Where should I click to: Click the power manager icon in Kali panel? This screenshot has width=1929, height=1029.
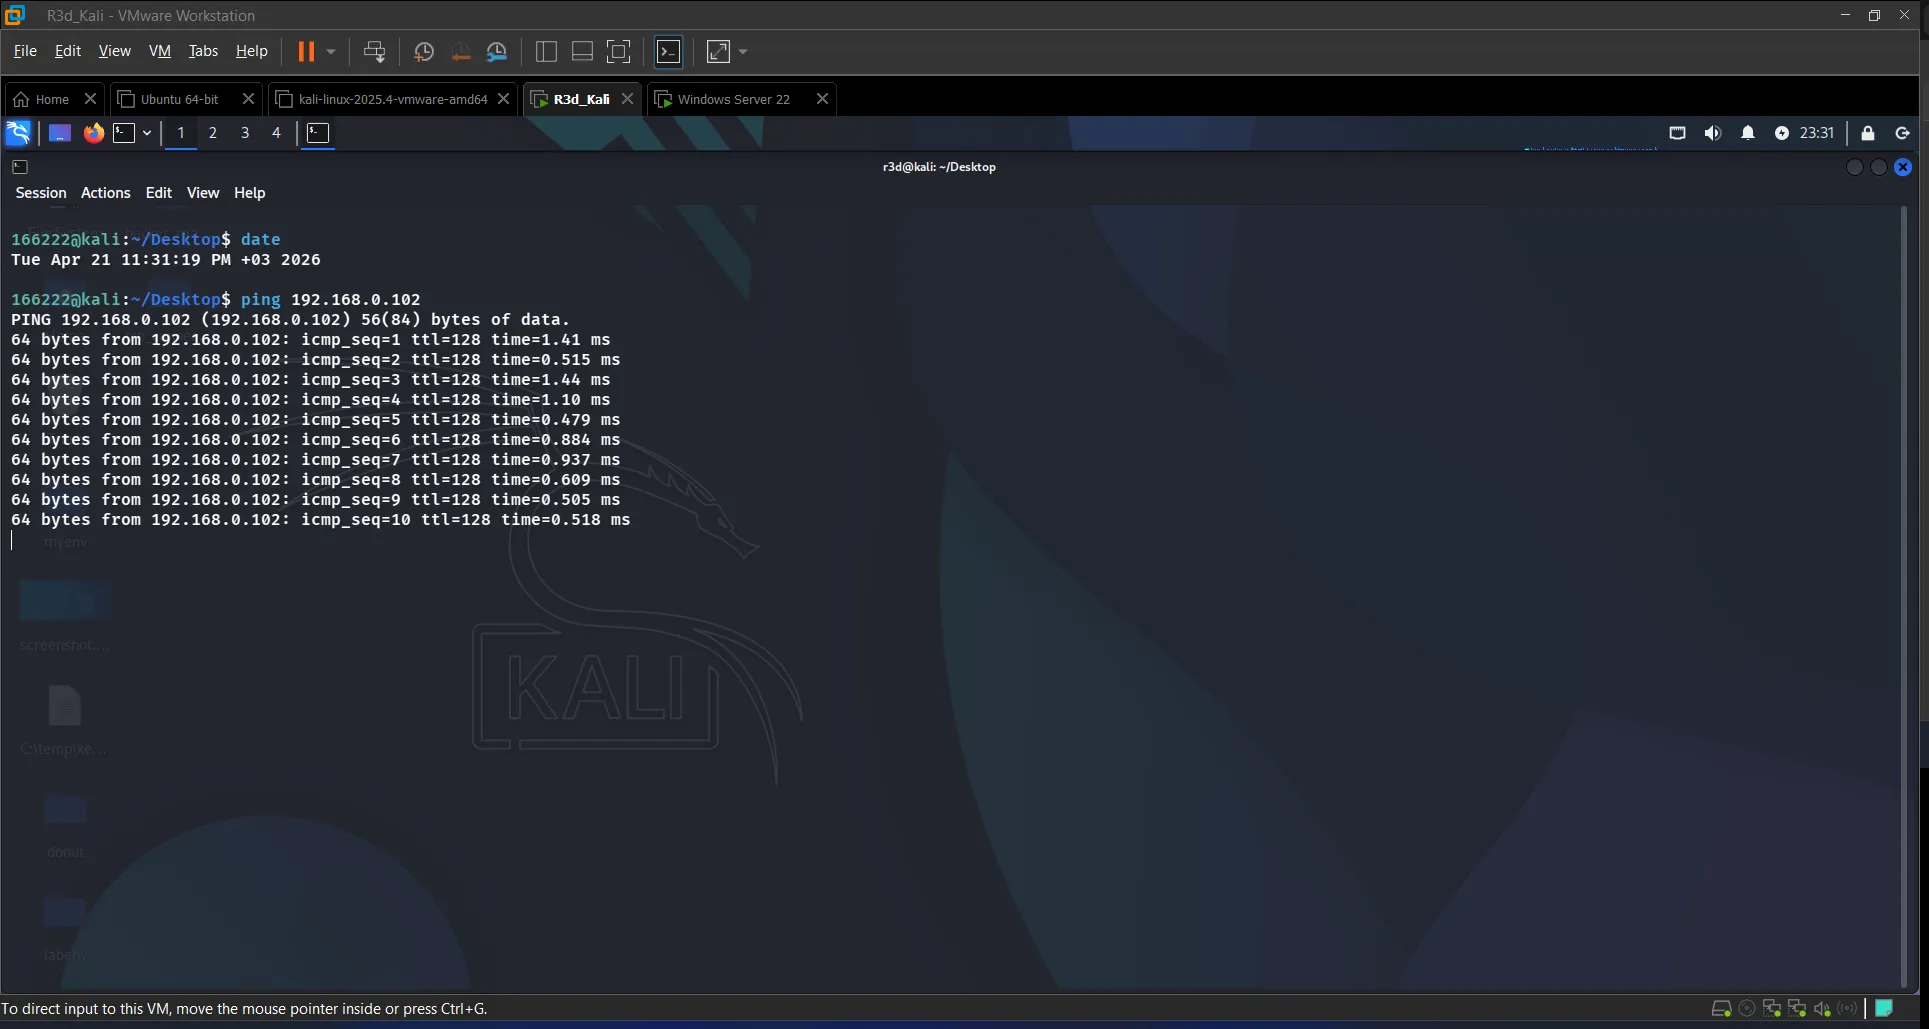coord(1782,133)
